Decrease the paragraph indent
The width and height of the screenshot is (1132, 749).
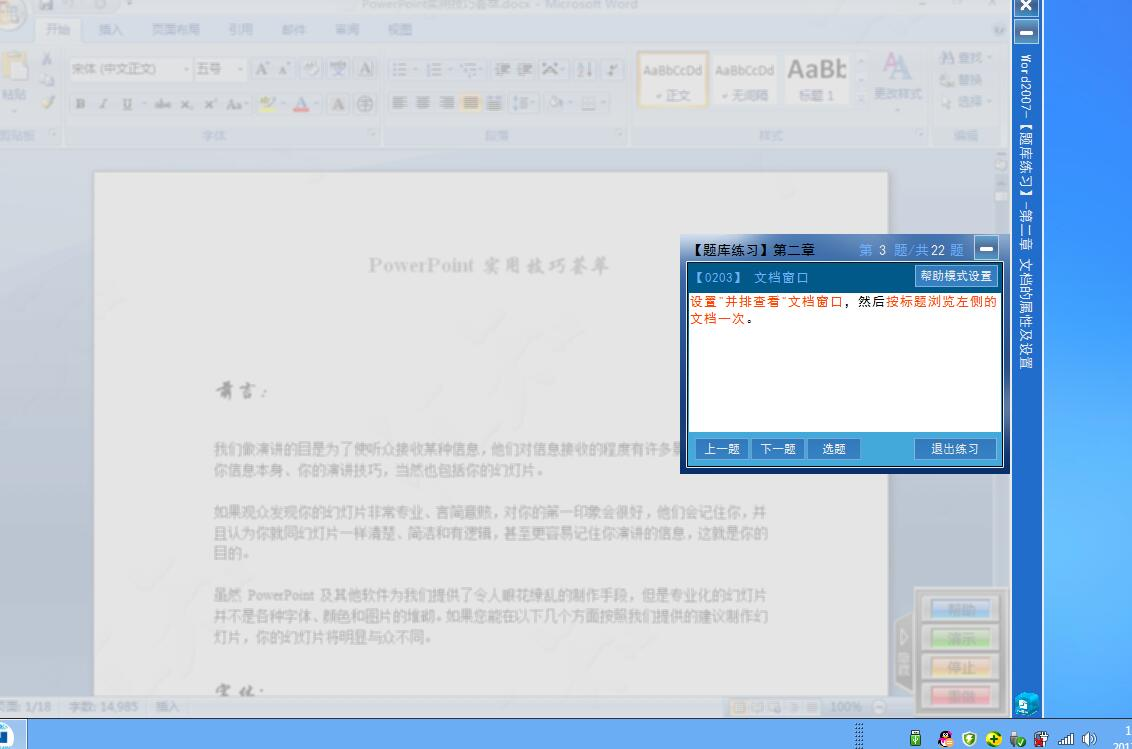click(502, 69)
